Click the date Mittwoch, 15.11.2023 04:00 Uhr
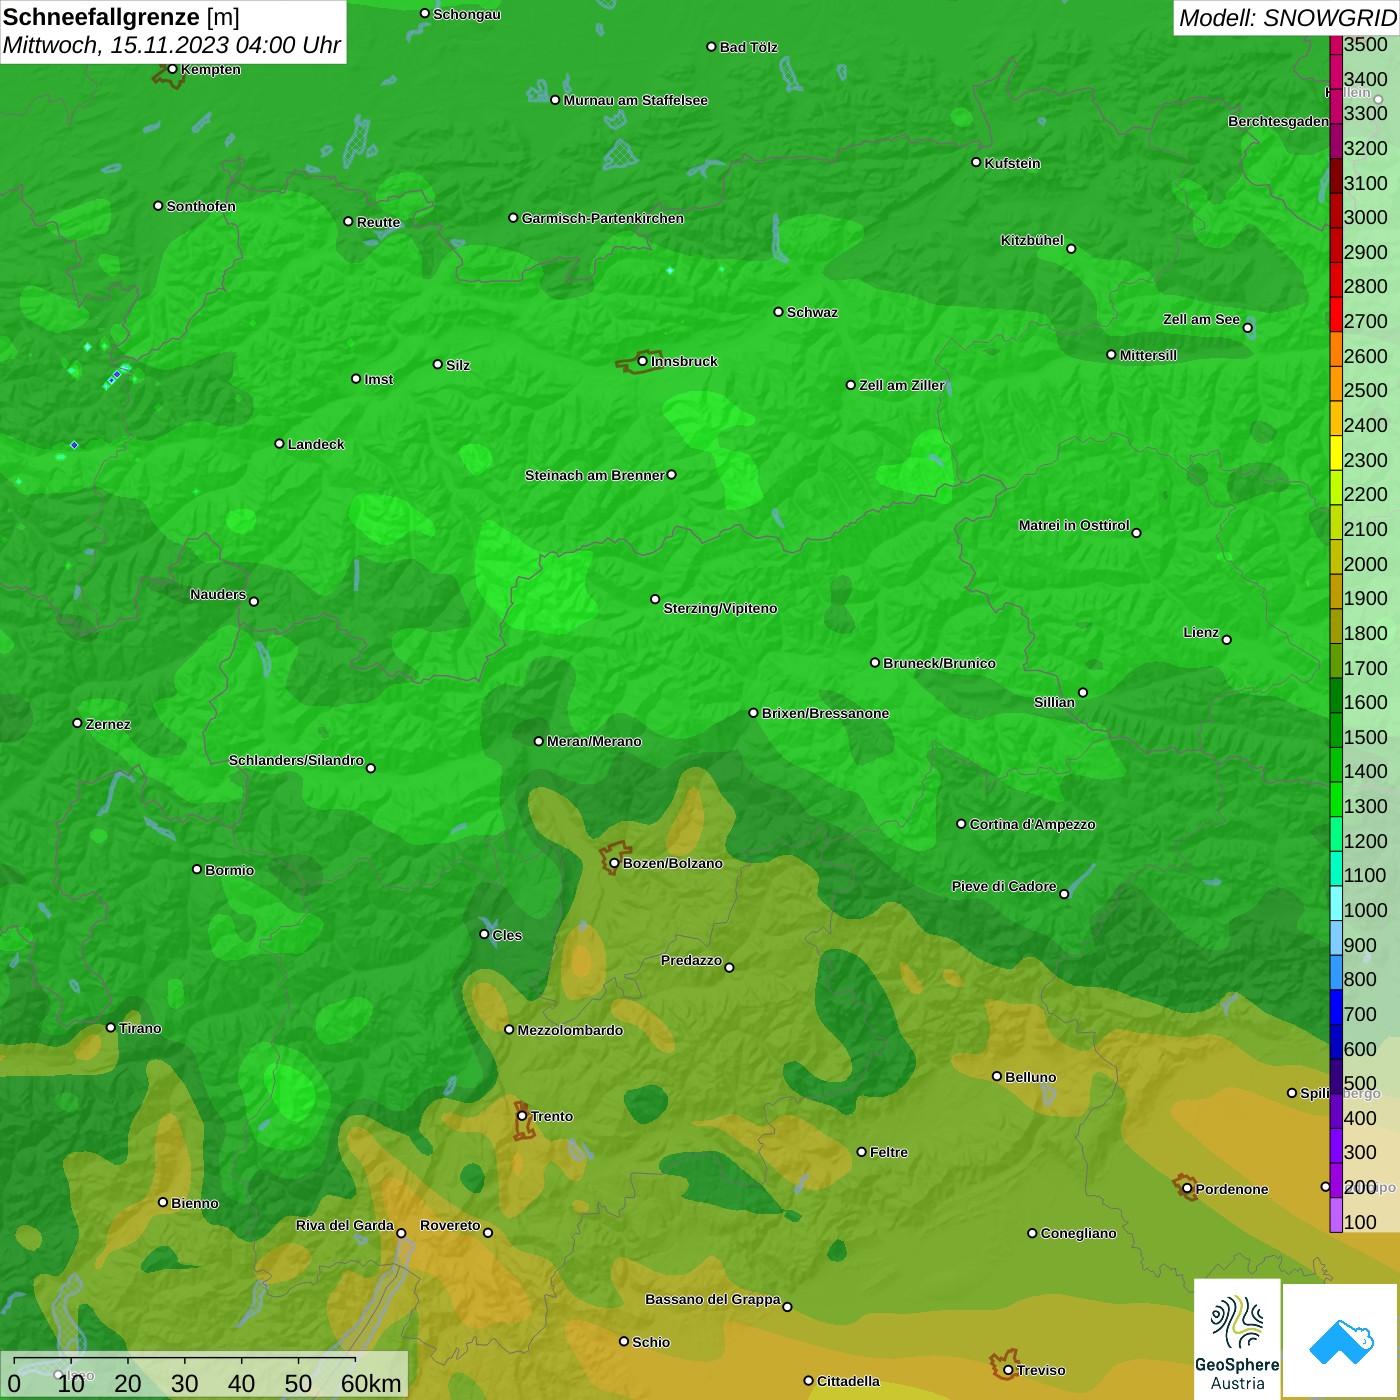This screenshot has height=1400, width=1400. pos(172,45)
